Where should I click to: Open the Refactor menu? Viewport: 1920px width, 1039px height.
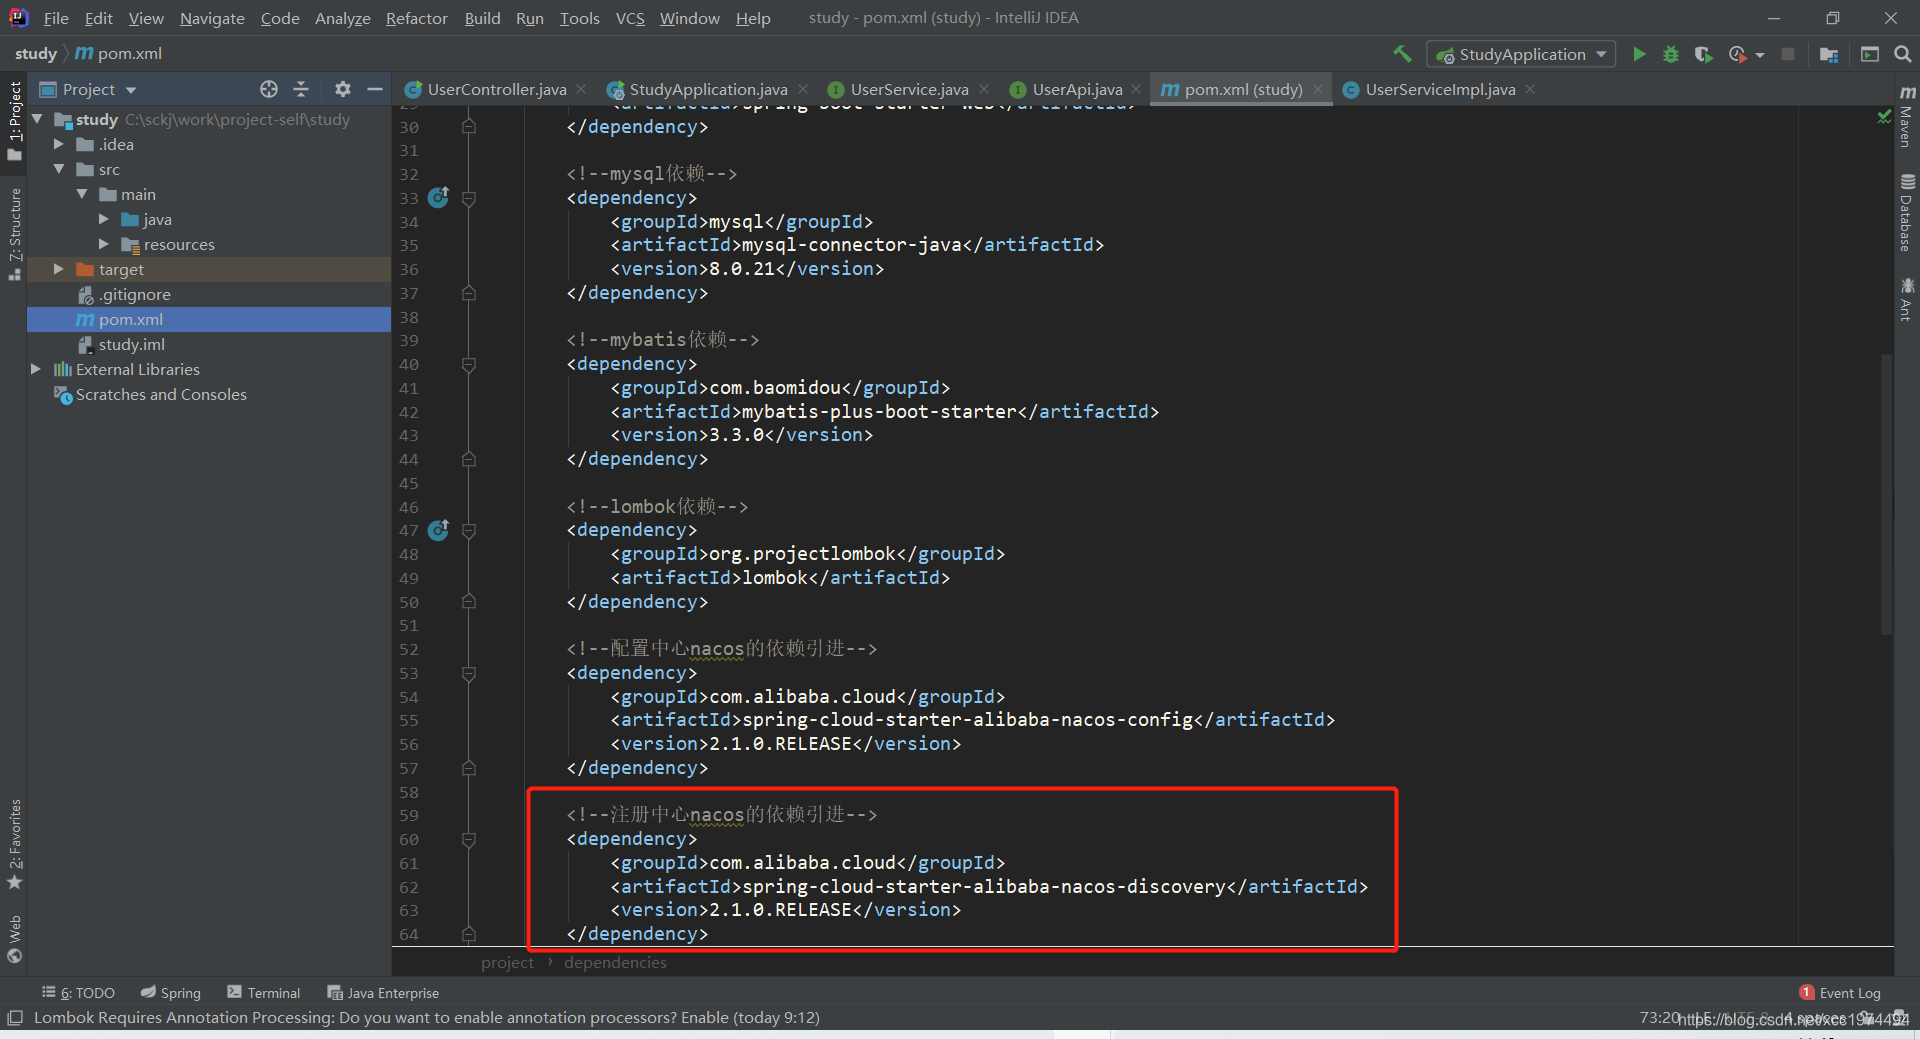click(x=417, y=18)
